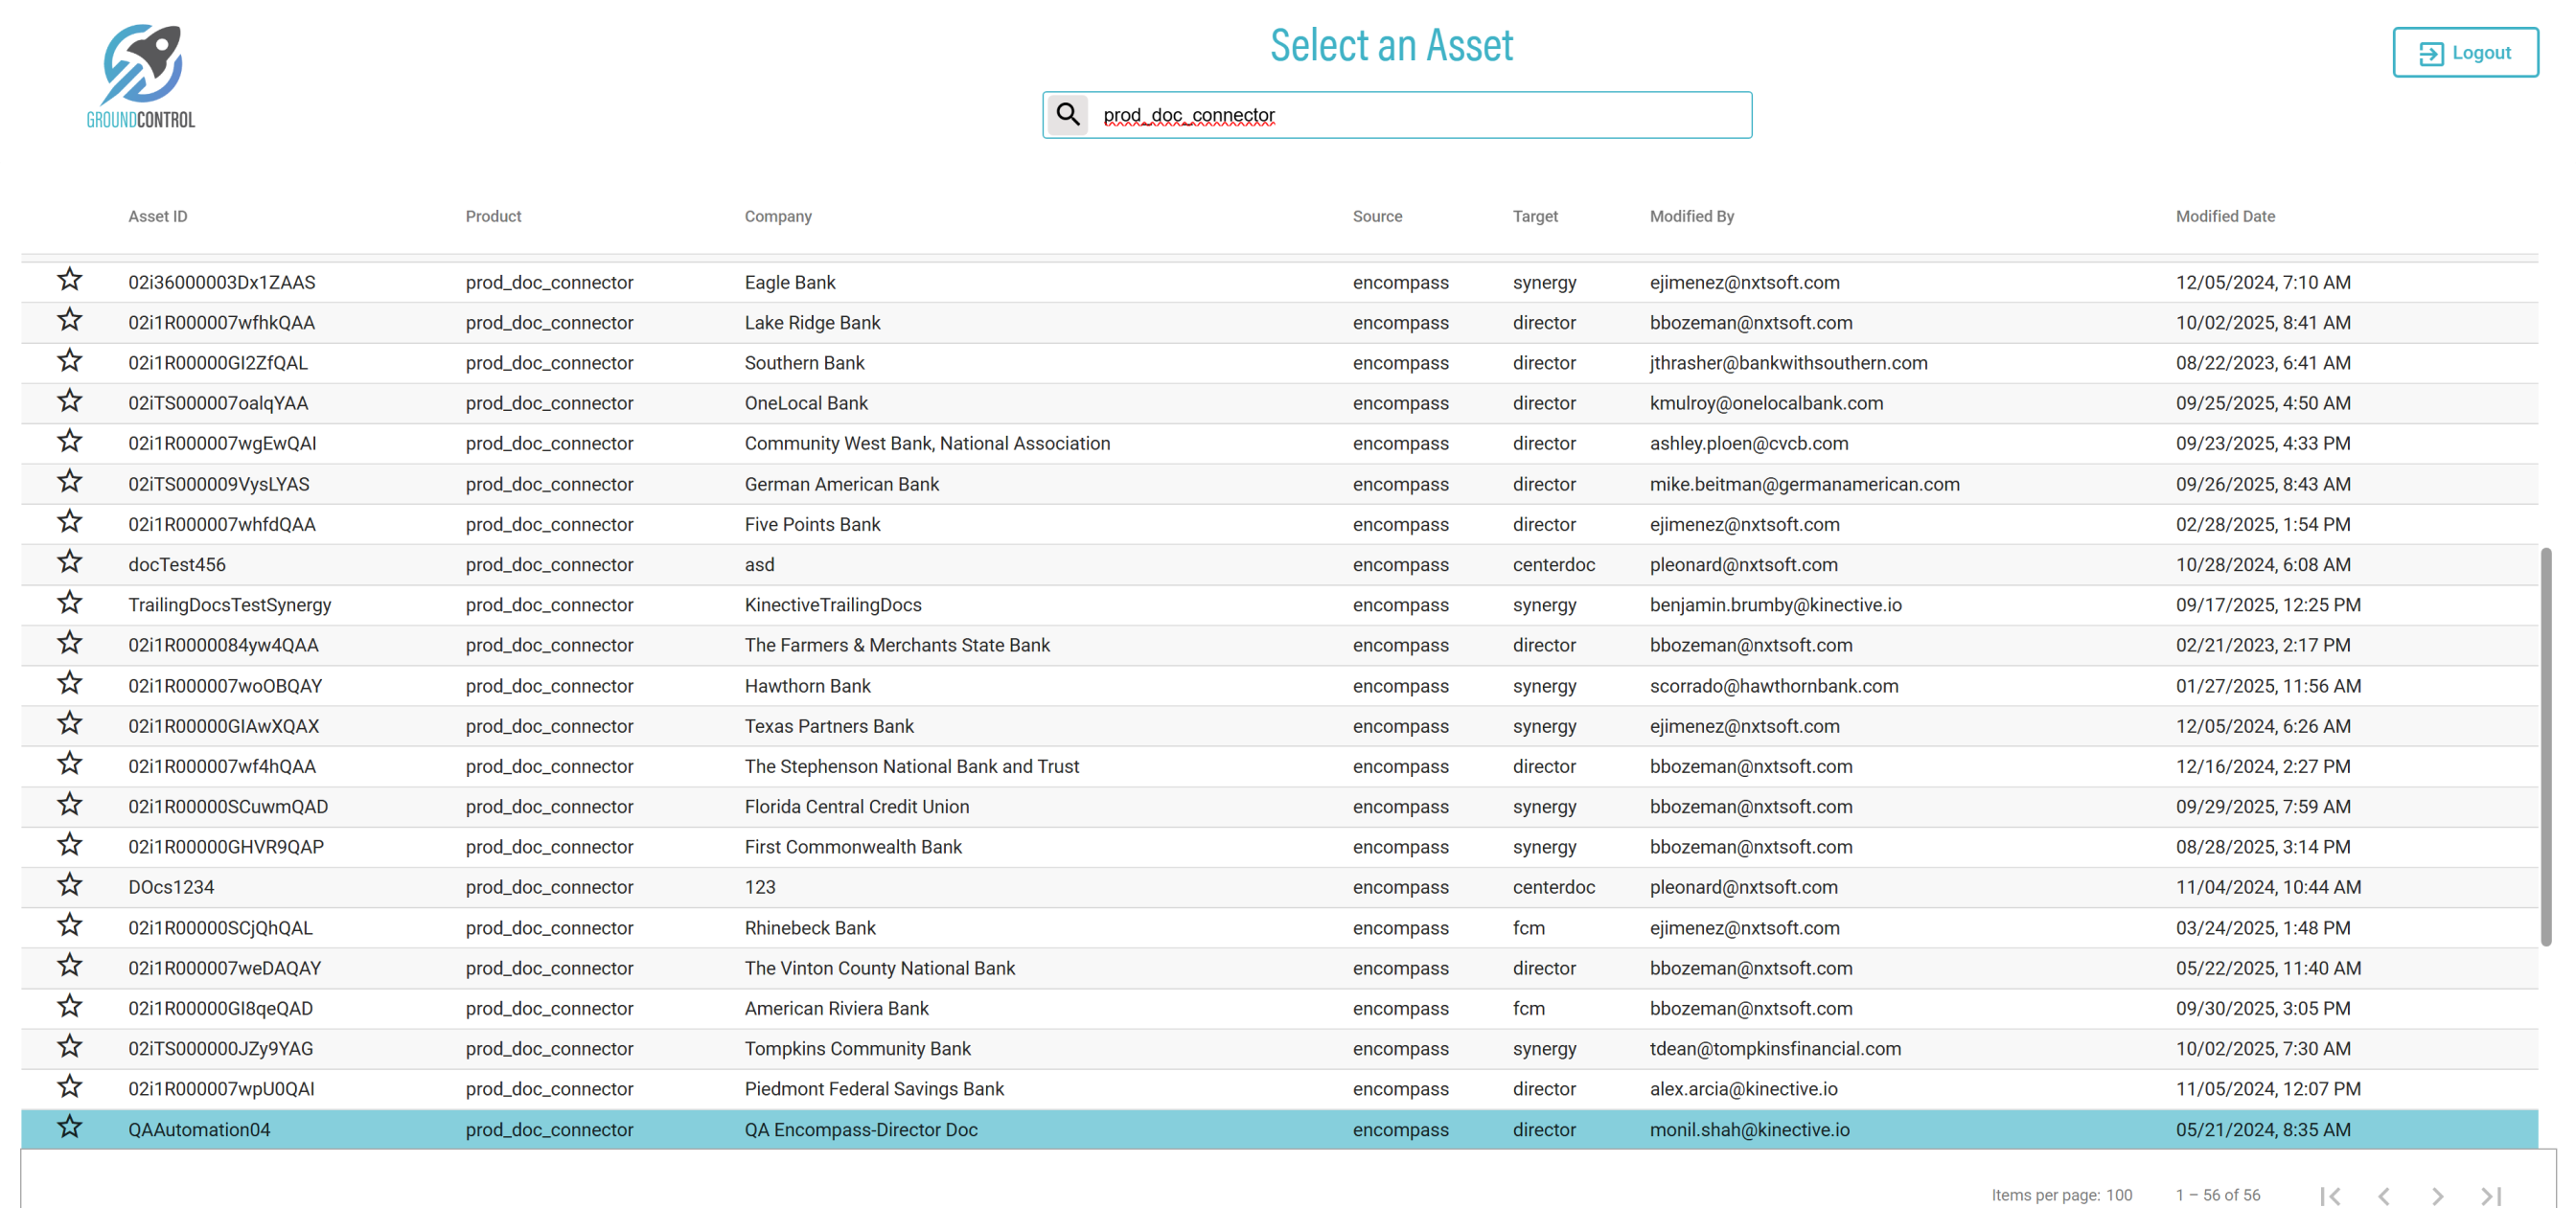Select the Tompkins Community Bank row
This screenshot has width=2576, height=1208.
[x=856, y=1048]
